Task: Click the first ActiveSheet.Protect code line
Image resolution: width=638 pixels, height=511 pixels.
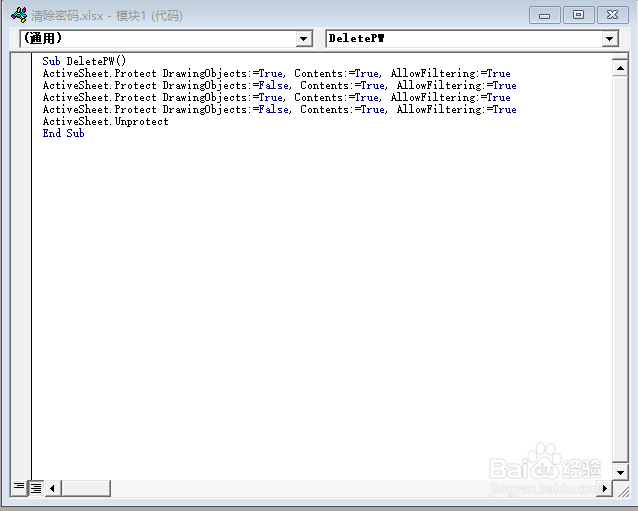Action: click(276, 74)
